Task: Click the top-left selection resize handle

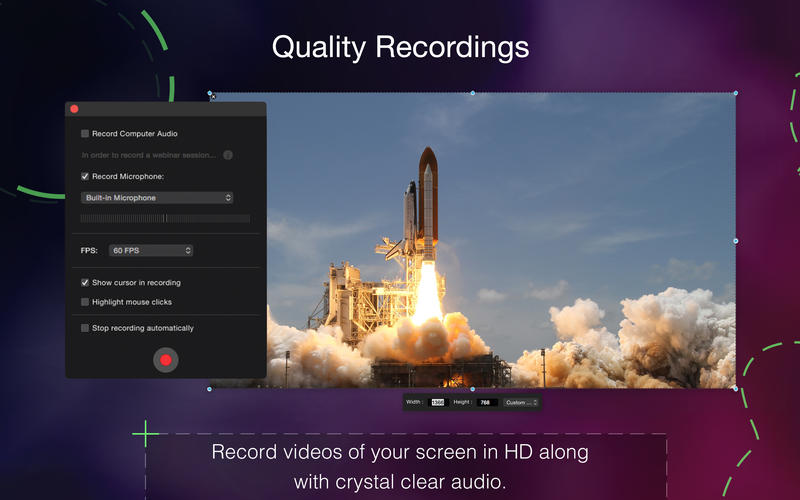Action: tap(210, 94)
